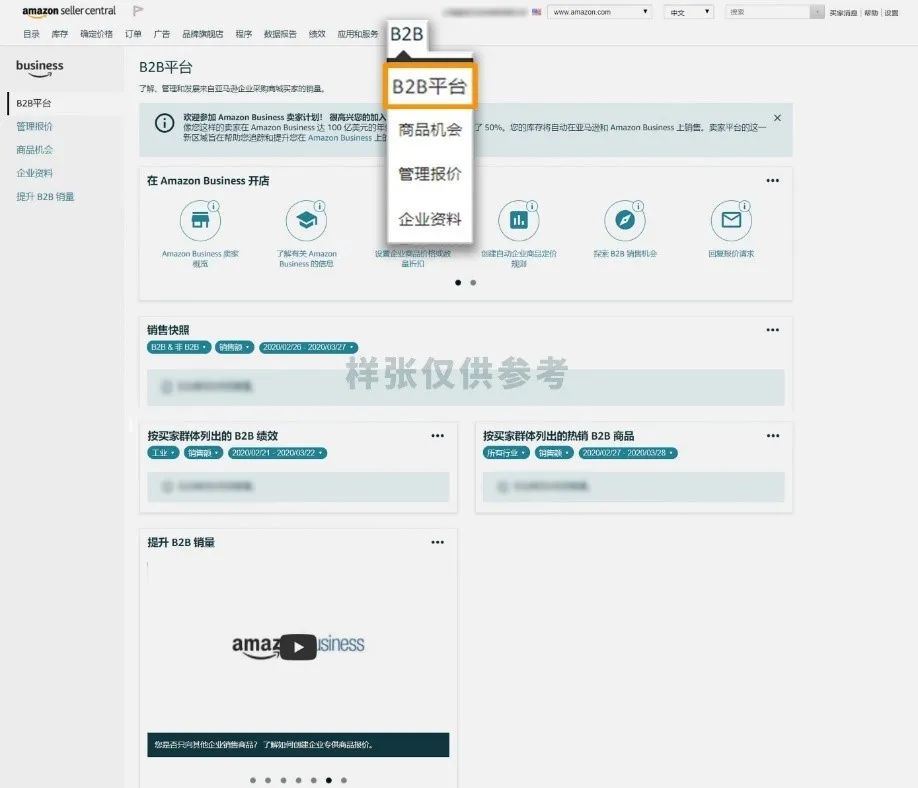Open the 广告 top navigation menu
918x788 pixels.
(162, 34)
